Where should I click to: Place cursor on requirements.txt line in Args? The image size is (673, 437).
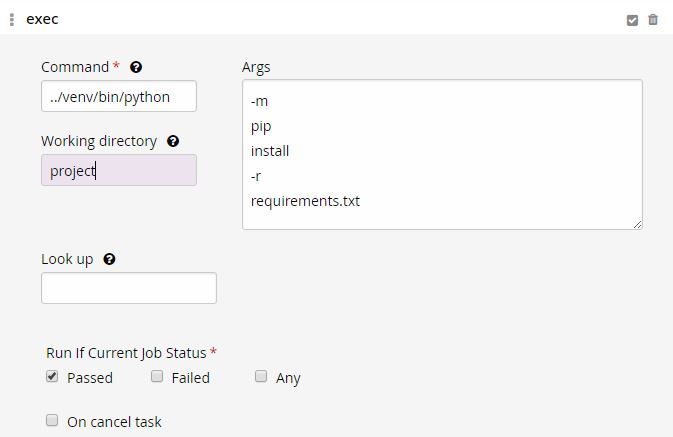[305, 201]
